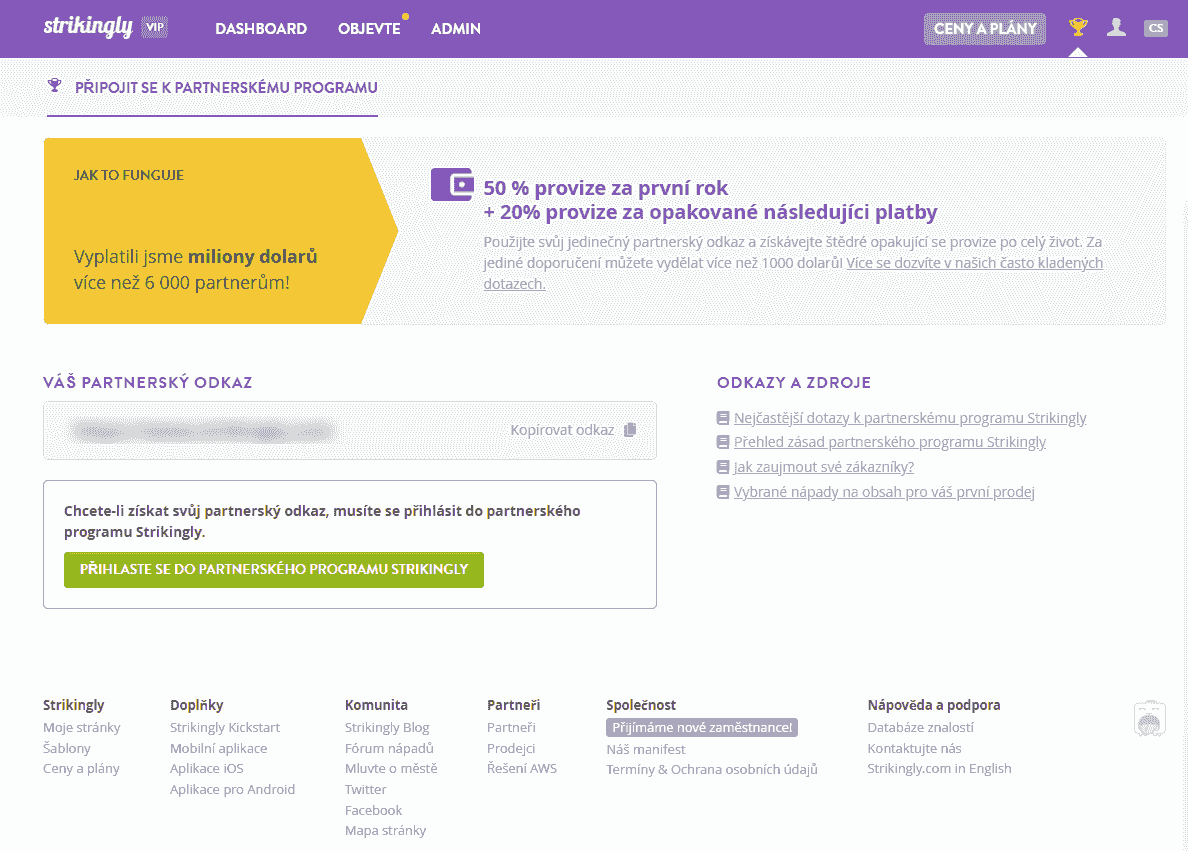
Task: Open Vybrané nápady na obsah link
Action: pyautogui.click(x=884, y=492)
